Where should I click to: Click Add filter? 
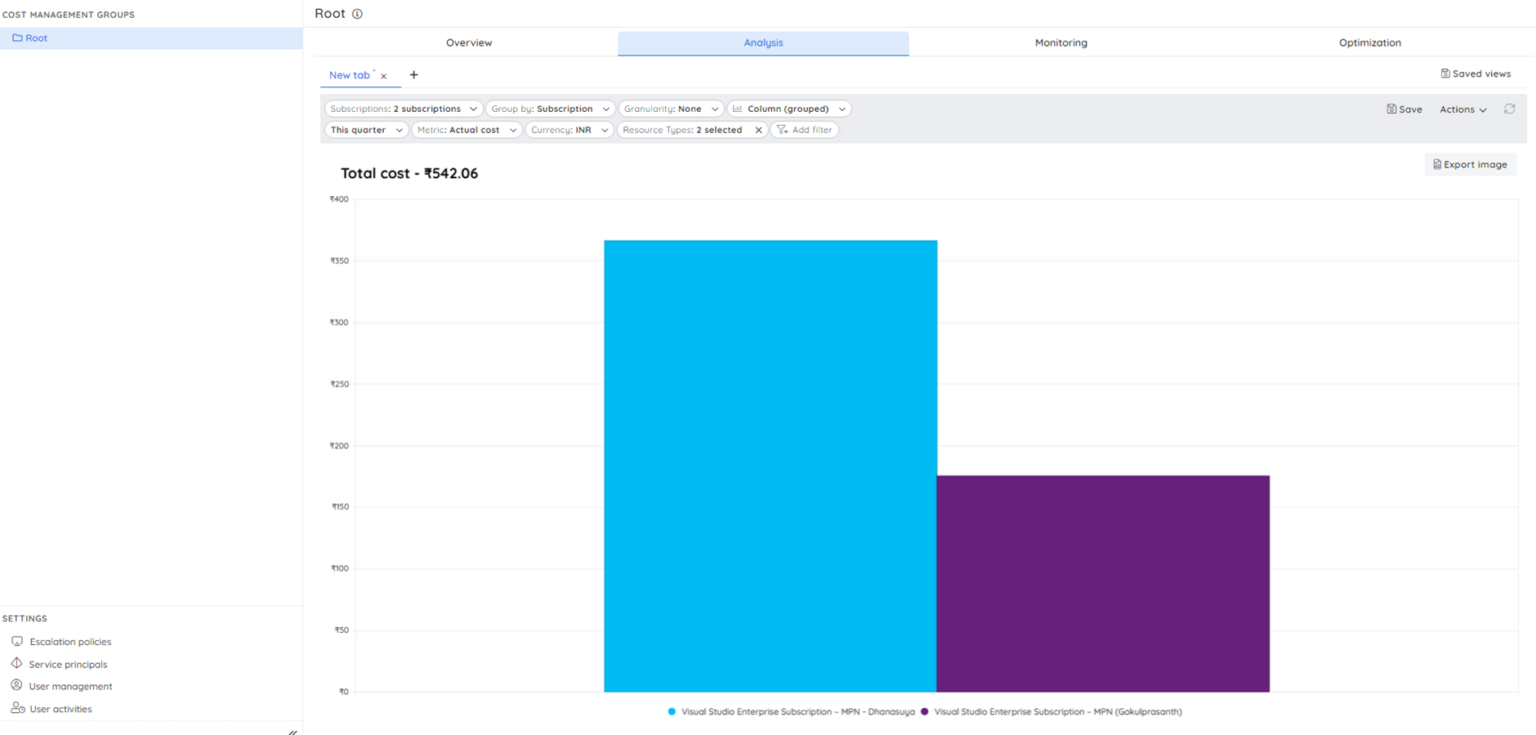click(805, 130)
